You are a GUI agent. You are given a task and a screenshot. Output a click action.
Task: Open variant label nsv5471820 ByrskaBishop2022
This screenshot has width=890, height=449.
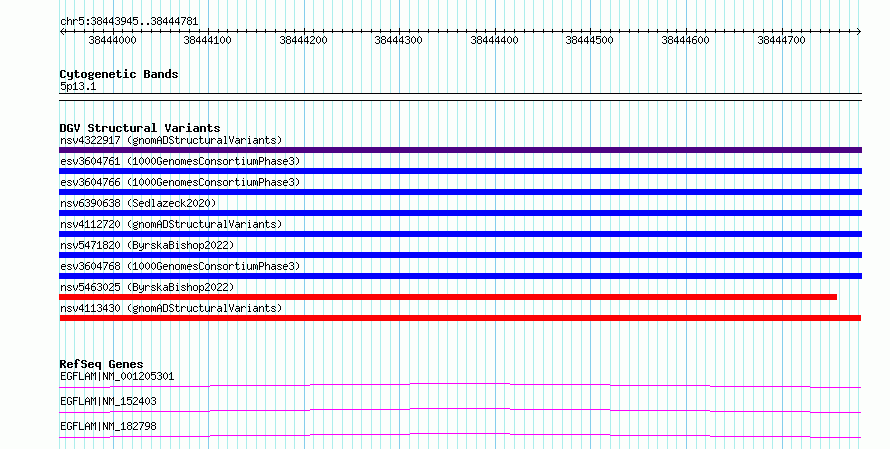pyautogui.click(x=147, y=245)
